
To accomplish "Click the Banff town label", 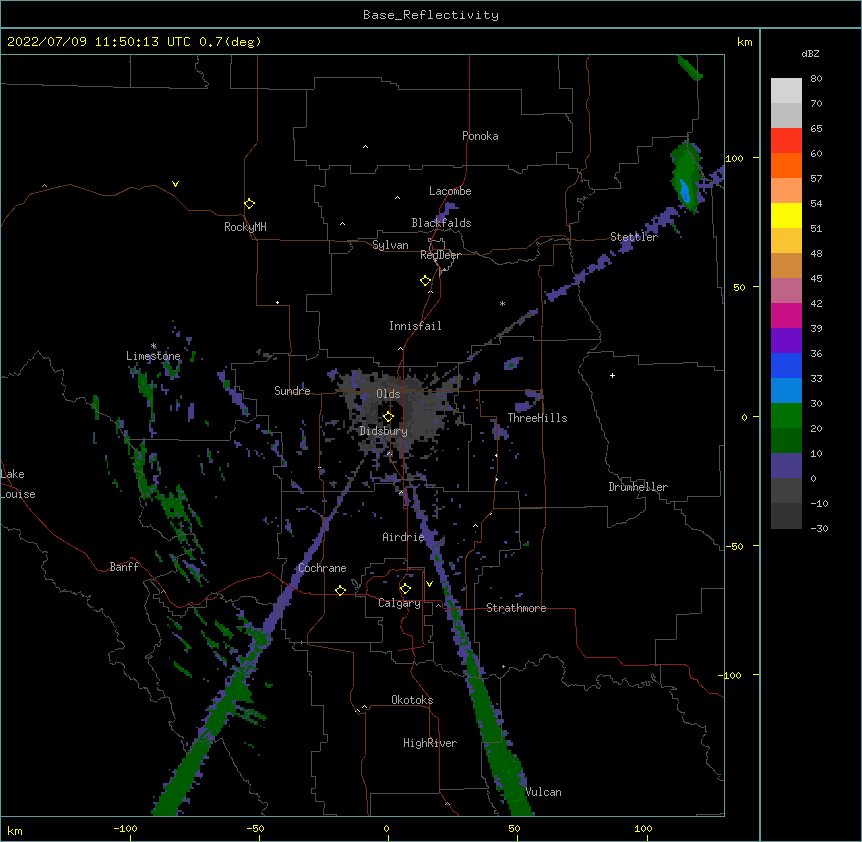I will coord(124,567).
